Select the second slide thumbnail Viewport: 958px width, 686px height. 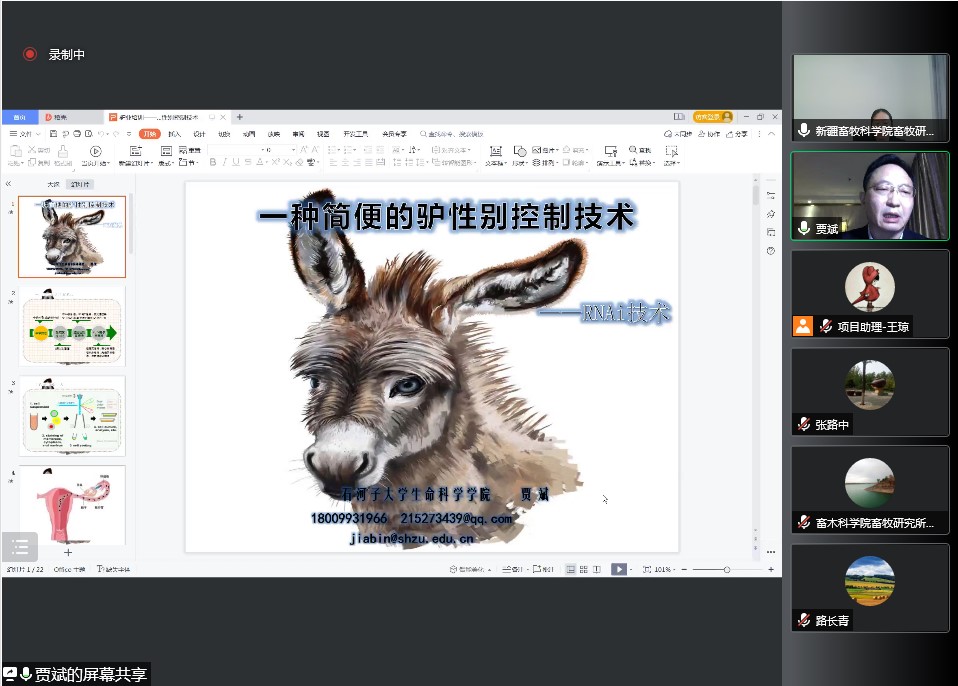click(x=72, y=327)
